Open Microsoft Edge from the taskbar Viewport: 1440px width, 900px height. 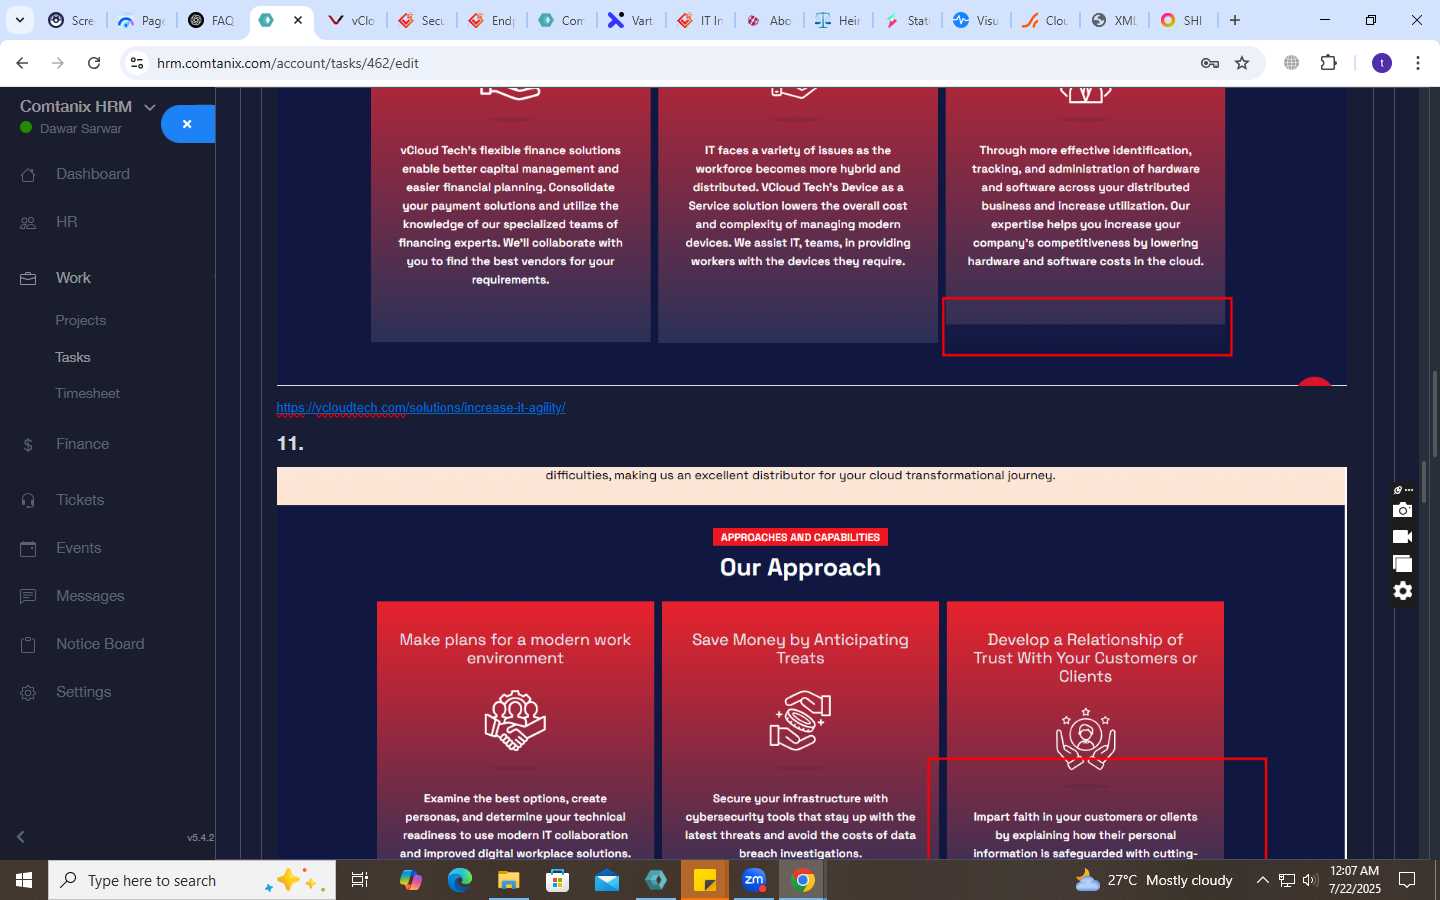point(459,880)
